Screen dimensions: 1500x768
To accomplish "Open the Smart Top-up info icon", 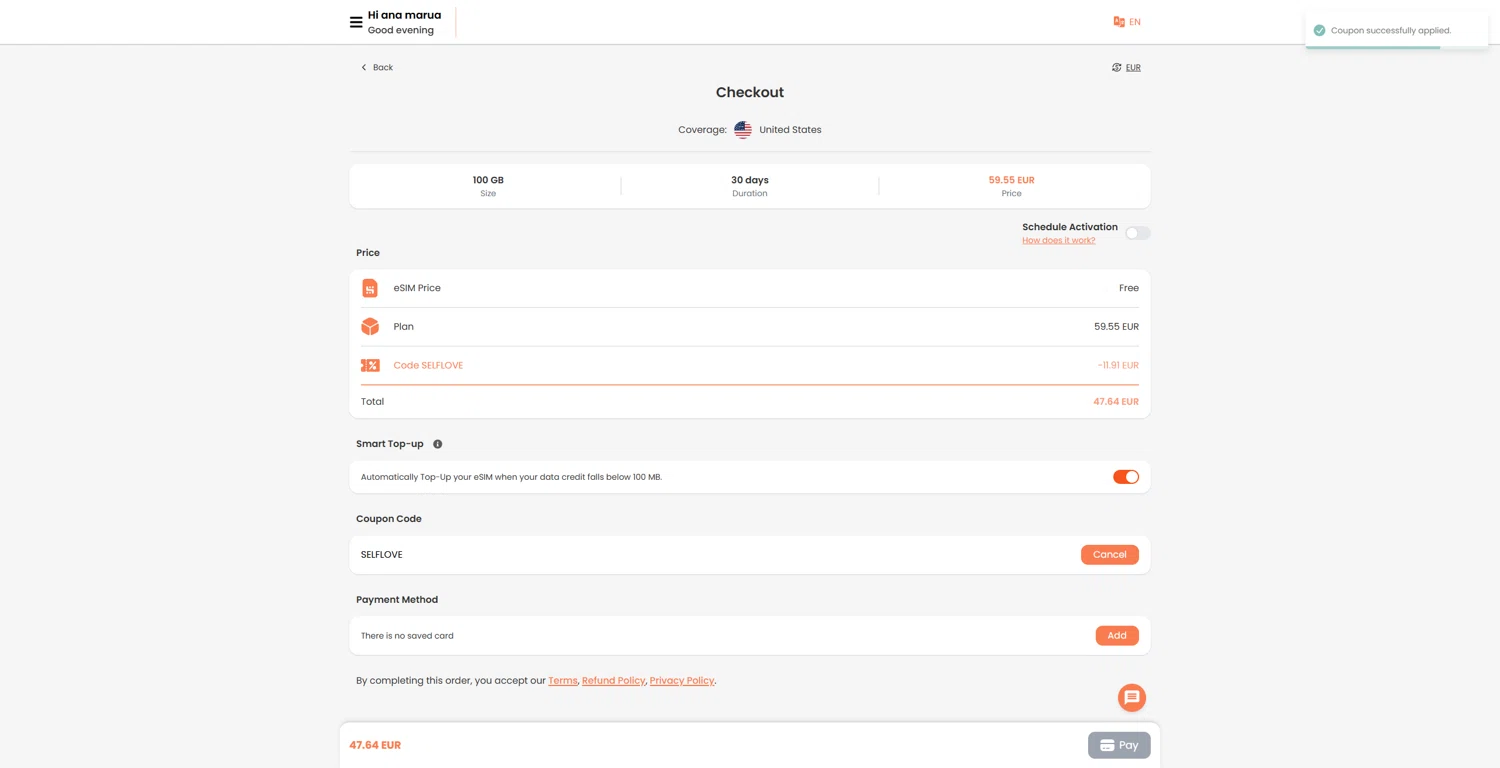I will click(437, 444).
